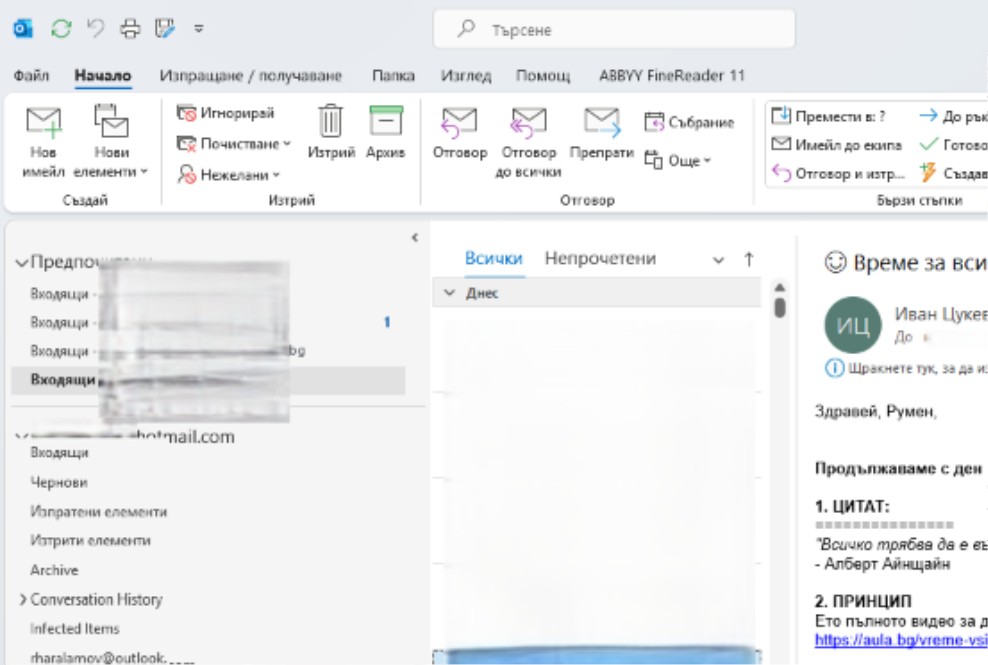
Task: Expand the Conversation History folder
Action: [23, 599]
